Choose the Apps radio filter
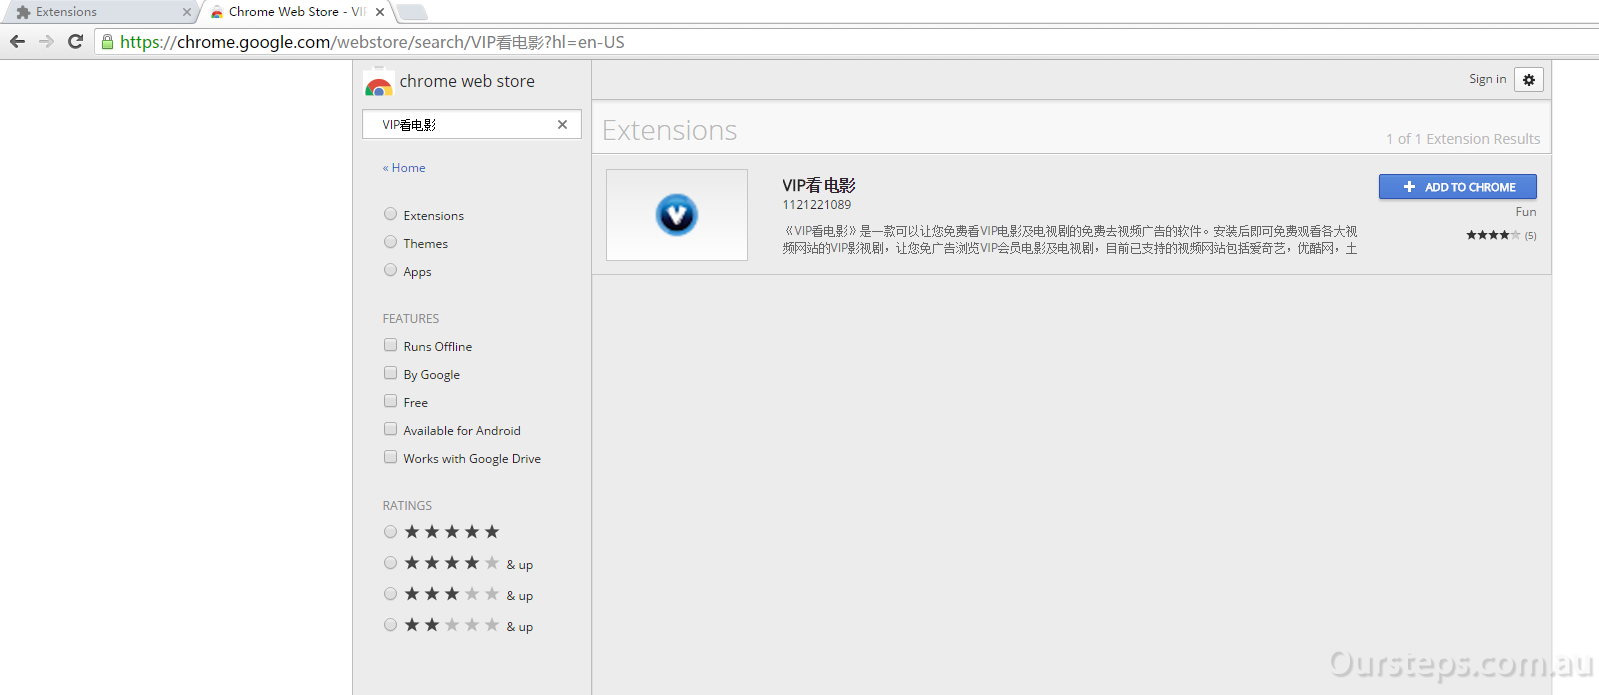Screen dimensions: 1599x695 (x=391, y=270)
